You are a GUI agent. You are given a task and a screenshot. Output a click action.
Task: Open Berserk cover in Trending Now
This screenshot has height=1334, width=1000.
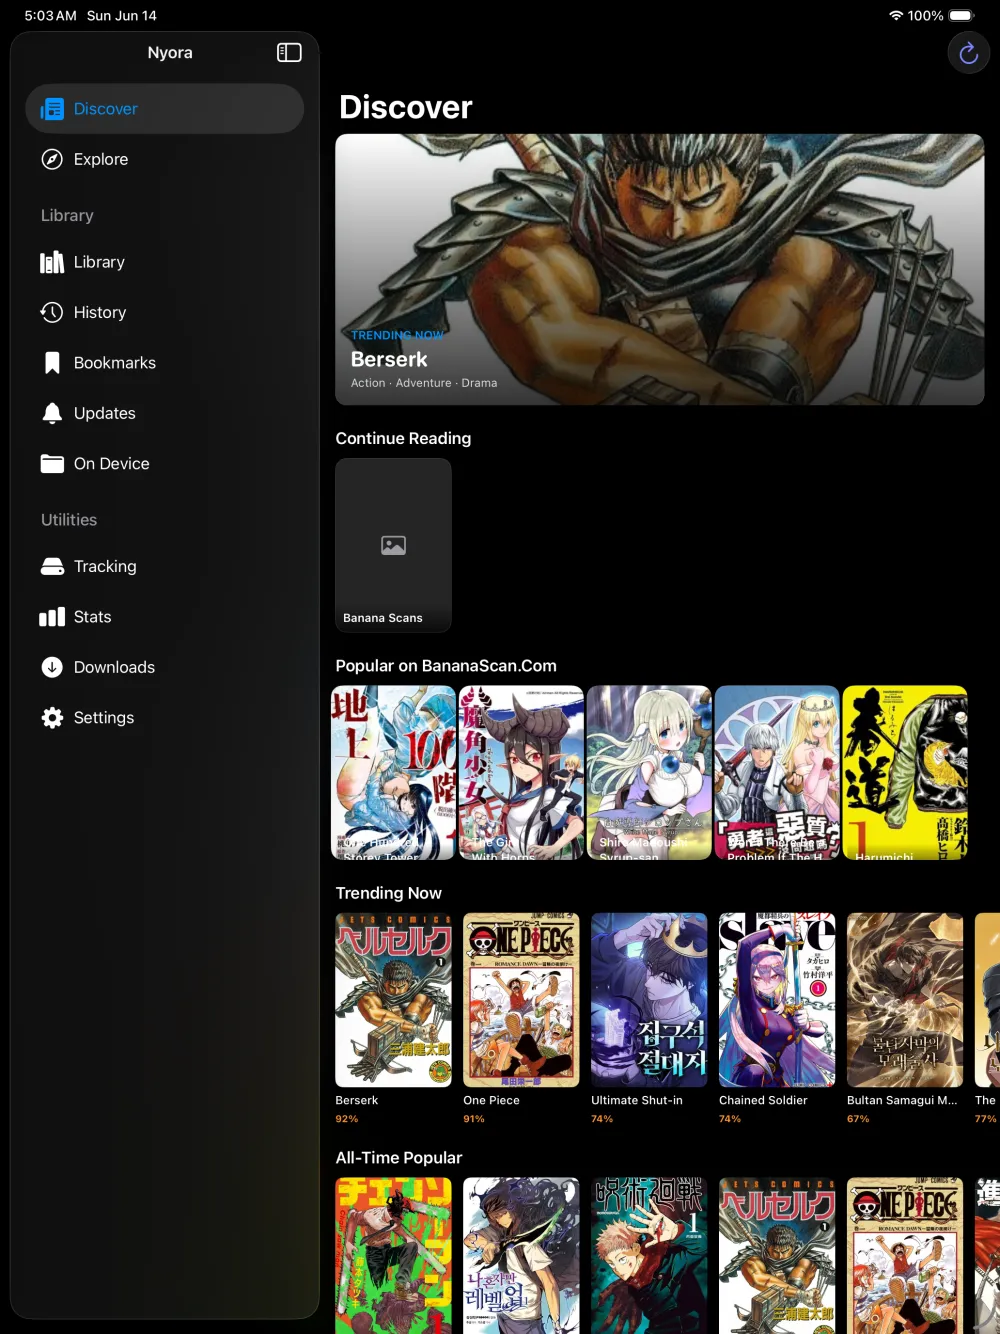click(x=393, y=1000)
